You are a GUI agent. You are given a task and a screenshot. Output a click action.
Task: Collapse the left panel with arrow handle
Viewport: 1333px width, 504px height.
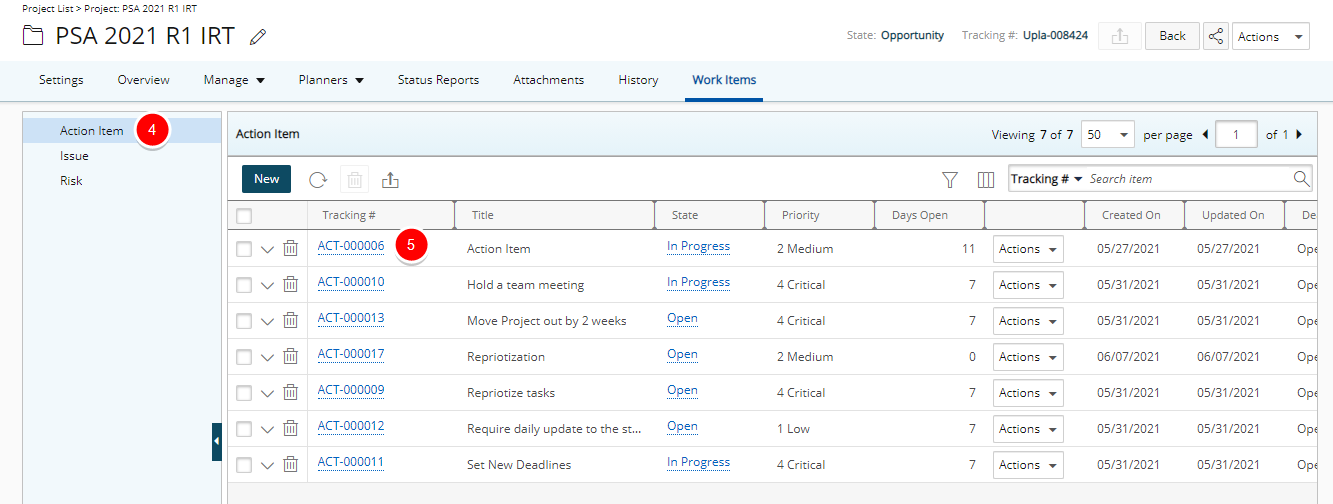217,441
